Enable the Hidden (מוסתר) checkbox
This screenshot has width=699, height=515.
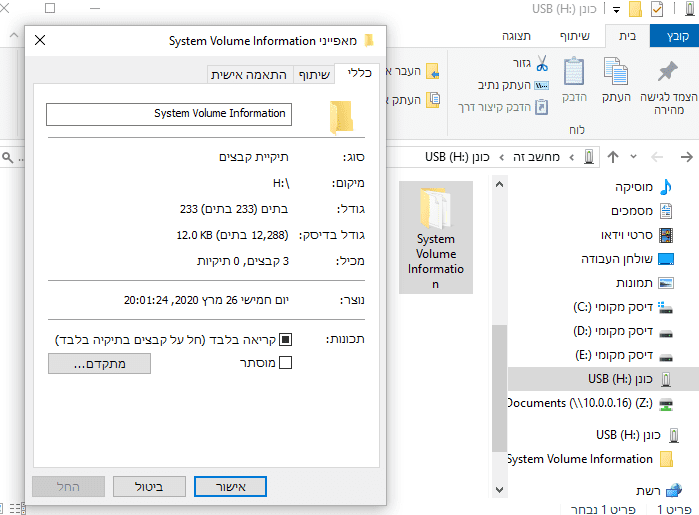pos(285,362)
